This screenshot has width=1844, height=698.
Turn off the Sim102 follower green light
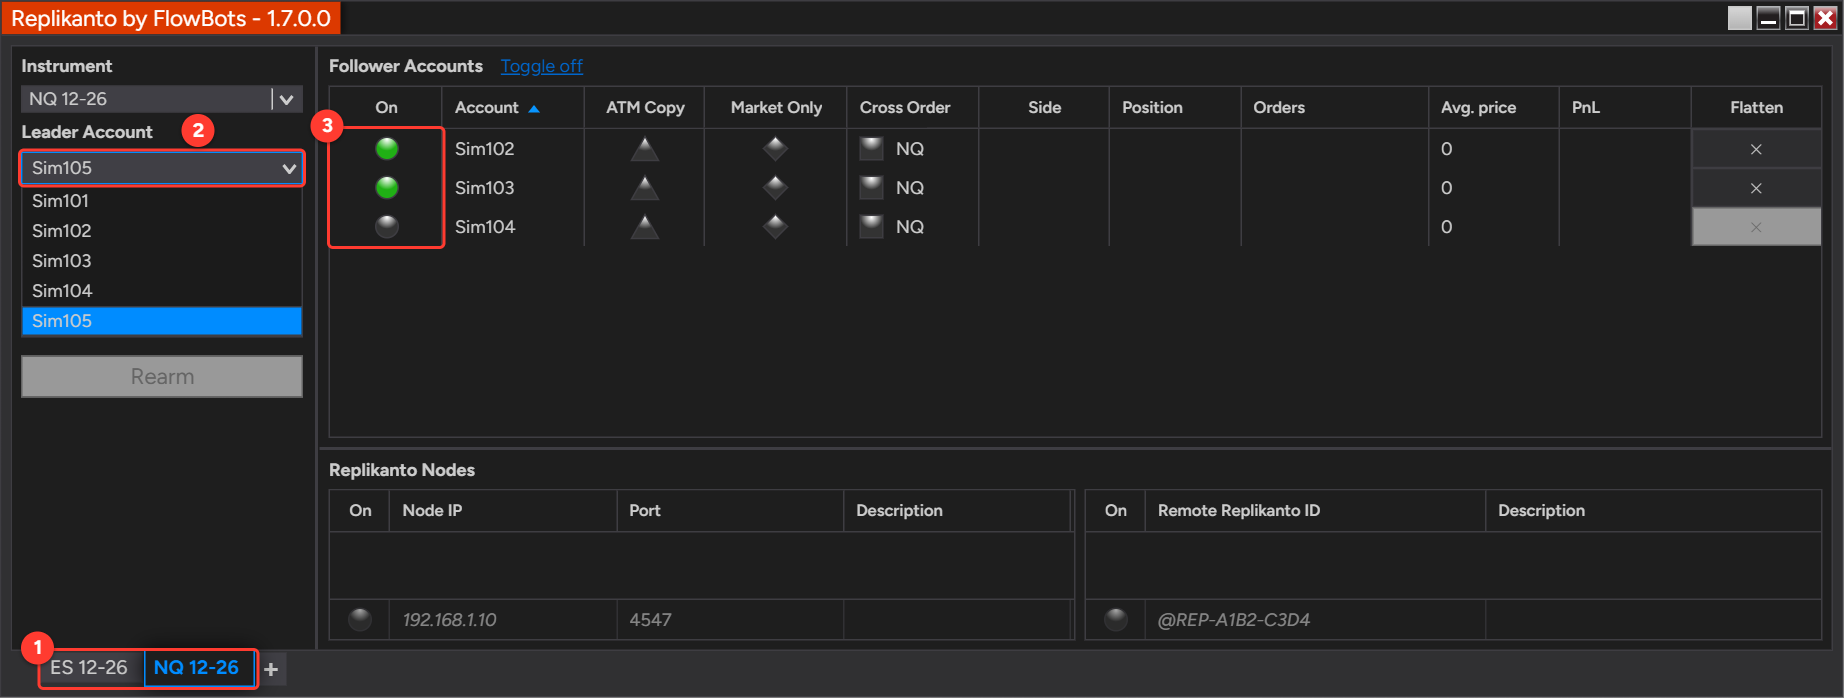tap(387, 149)
